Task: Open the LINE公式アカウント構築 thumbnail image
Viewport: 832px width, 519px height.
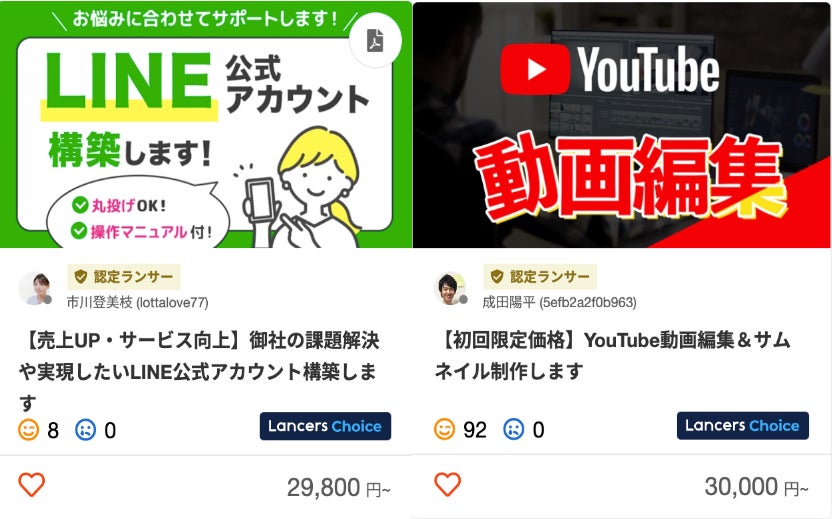Action: click(x=206, y=125)
